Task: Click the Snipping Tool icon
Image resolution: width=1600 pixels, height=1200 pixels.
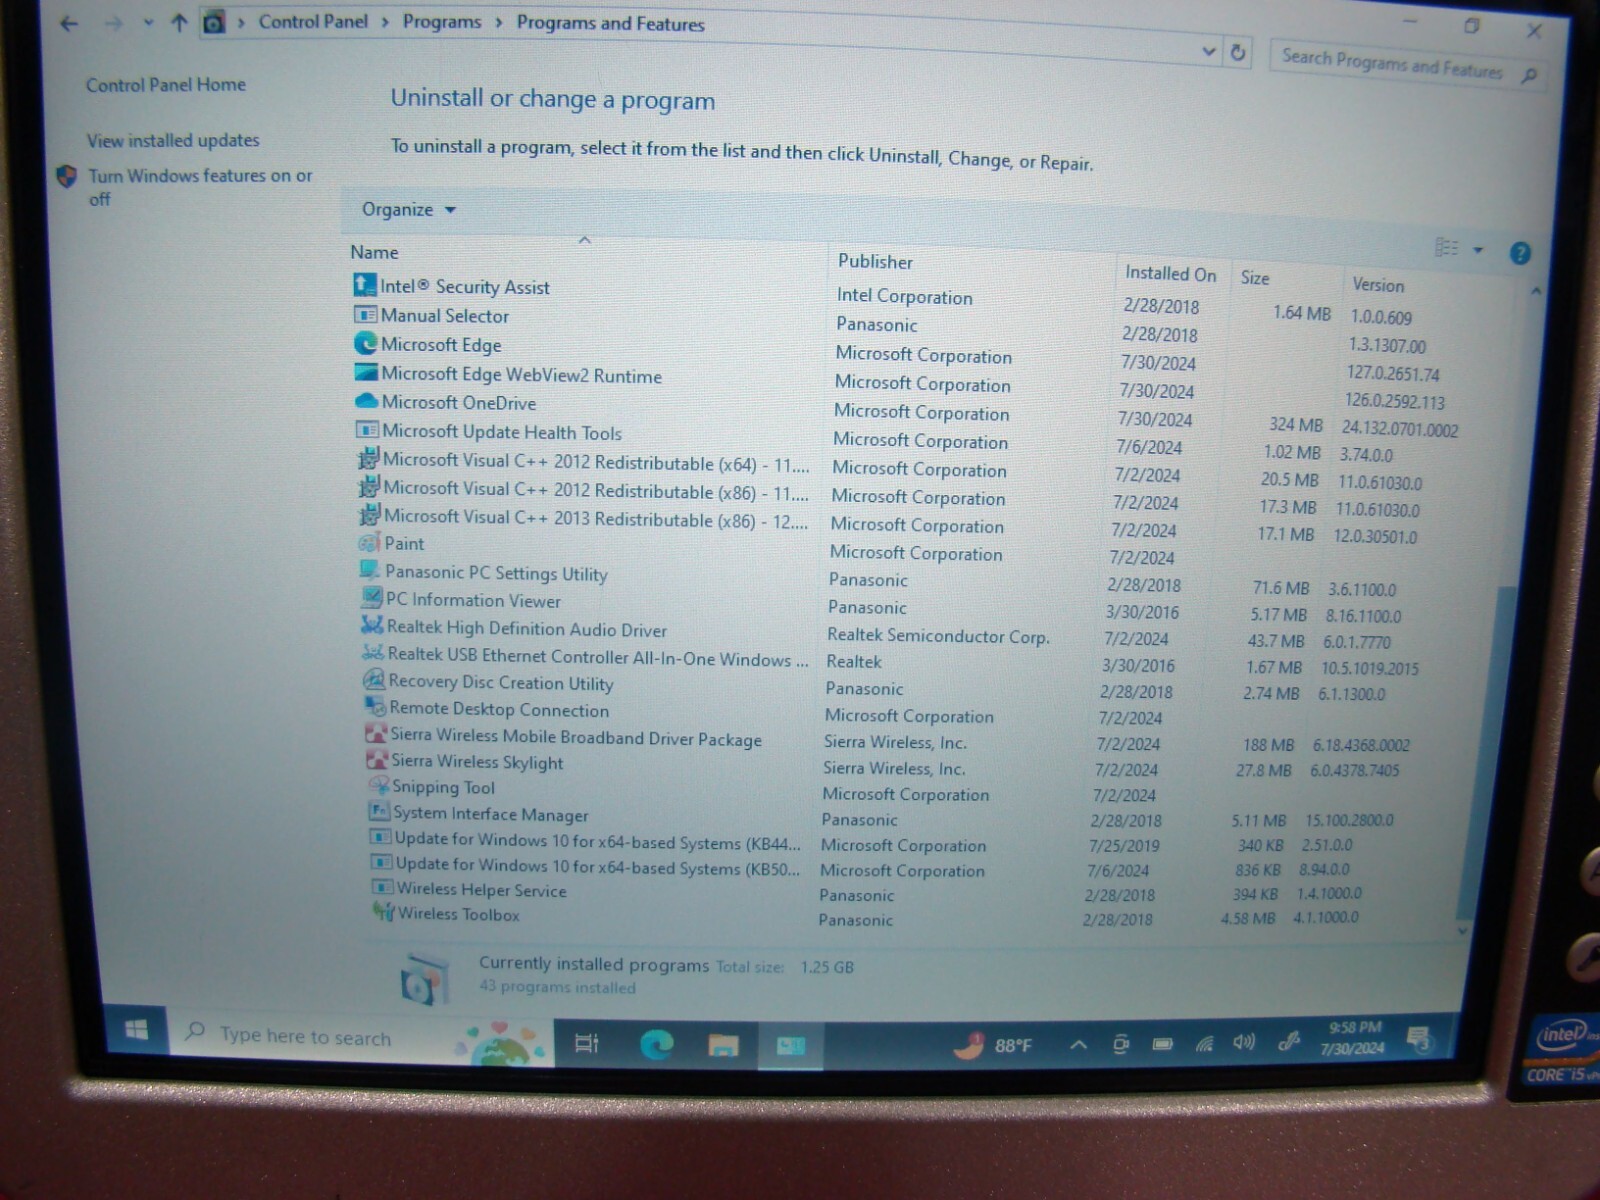Action: (x=379, y=786)
